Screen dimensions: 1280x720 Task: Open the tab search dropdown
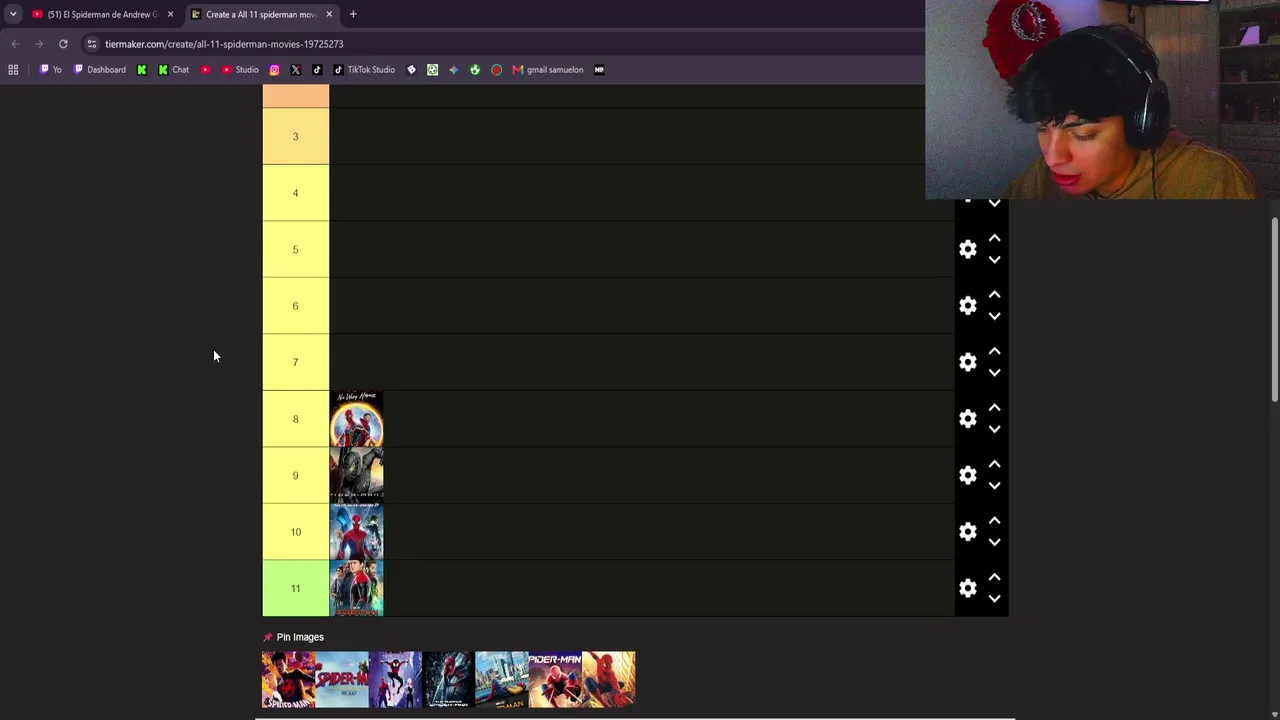(x=13, y=14)
